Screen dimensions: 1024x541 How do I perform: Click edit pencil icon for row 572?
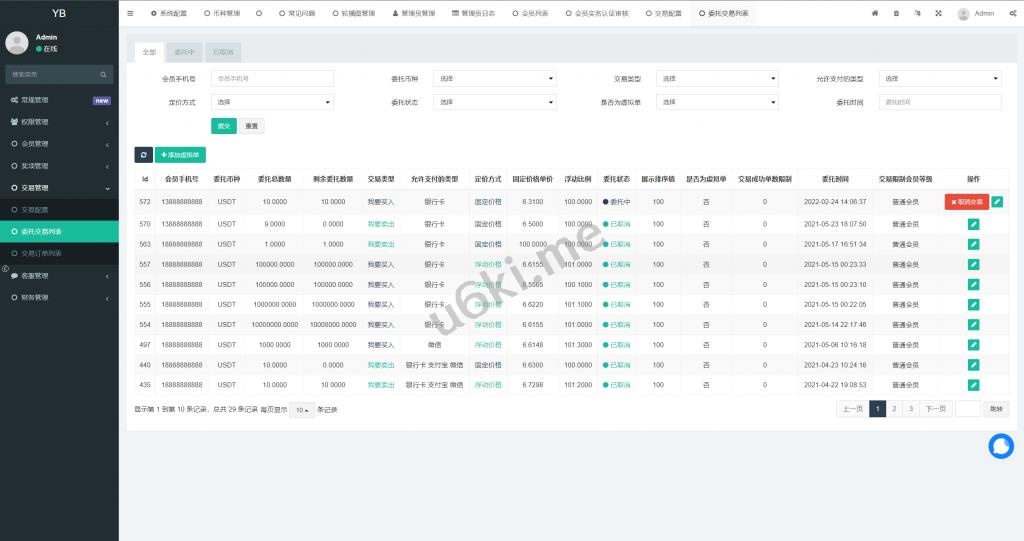996,202
